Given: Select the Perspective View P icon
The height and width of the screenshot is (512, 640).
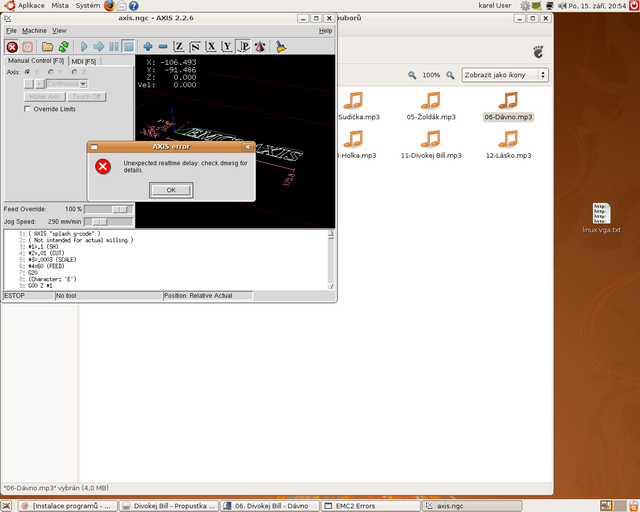Looking at the screenshot, I should pyautogui.click(x=243, y=46).
